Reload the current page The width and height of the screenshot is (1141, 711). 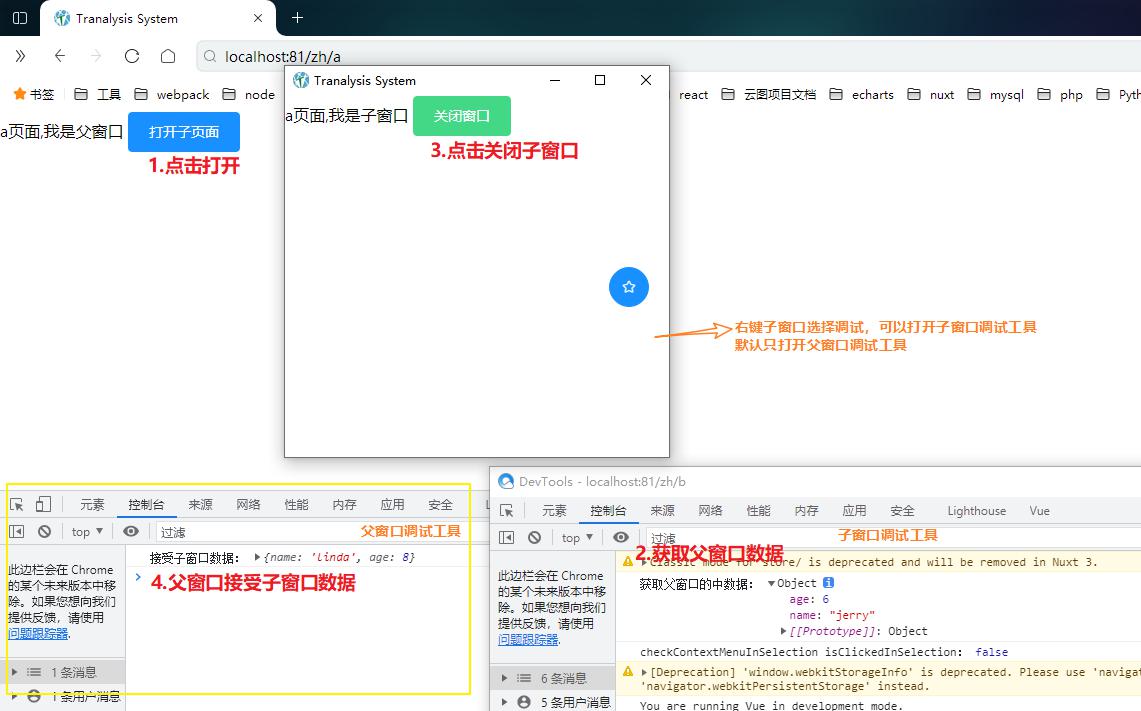[132, 56]
